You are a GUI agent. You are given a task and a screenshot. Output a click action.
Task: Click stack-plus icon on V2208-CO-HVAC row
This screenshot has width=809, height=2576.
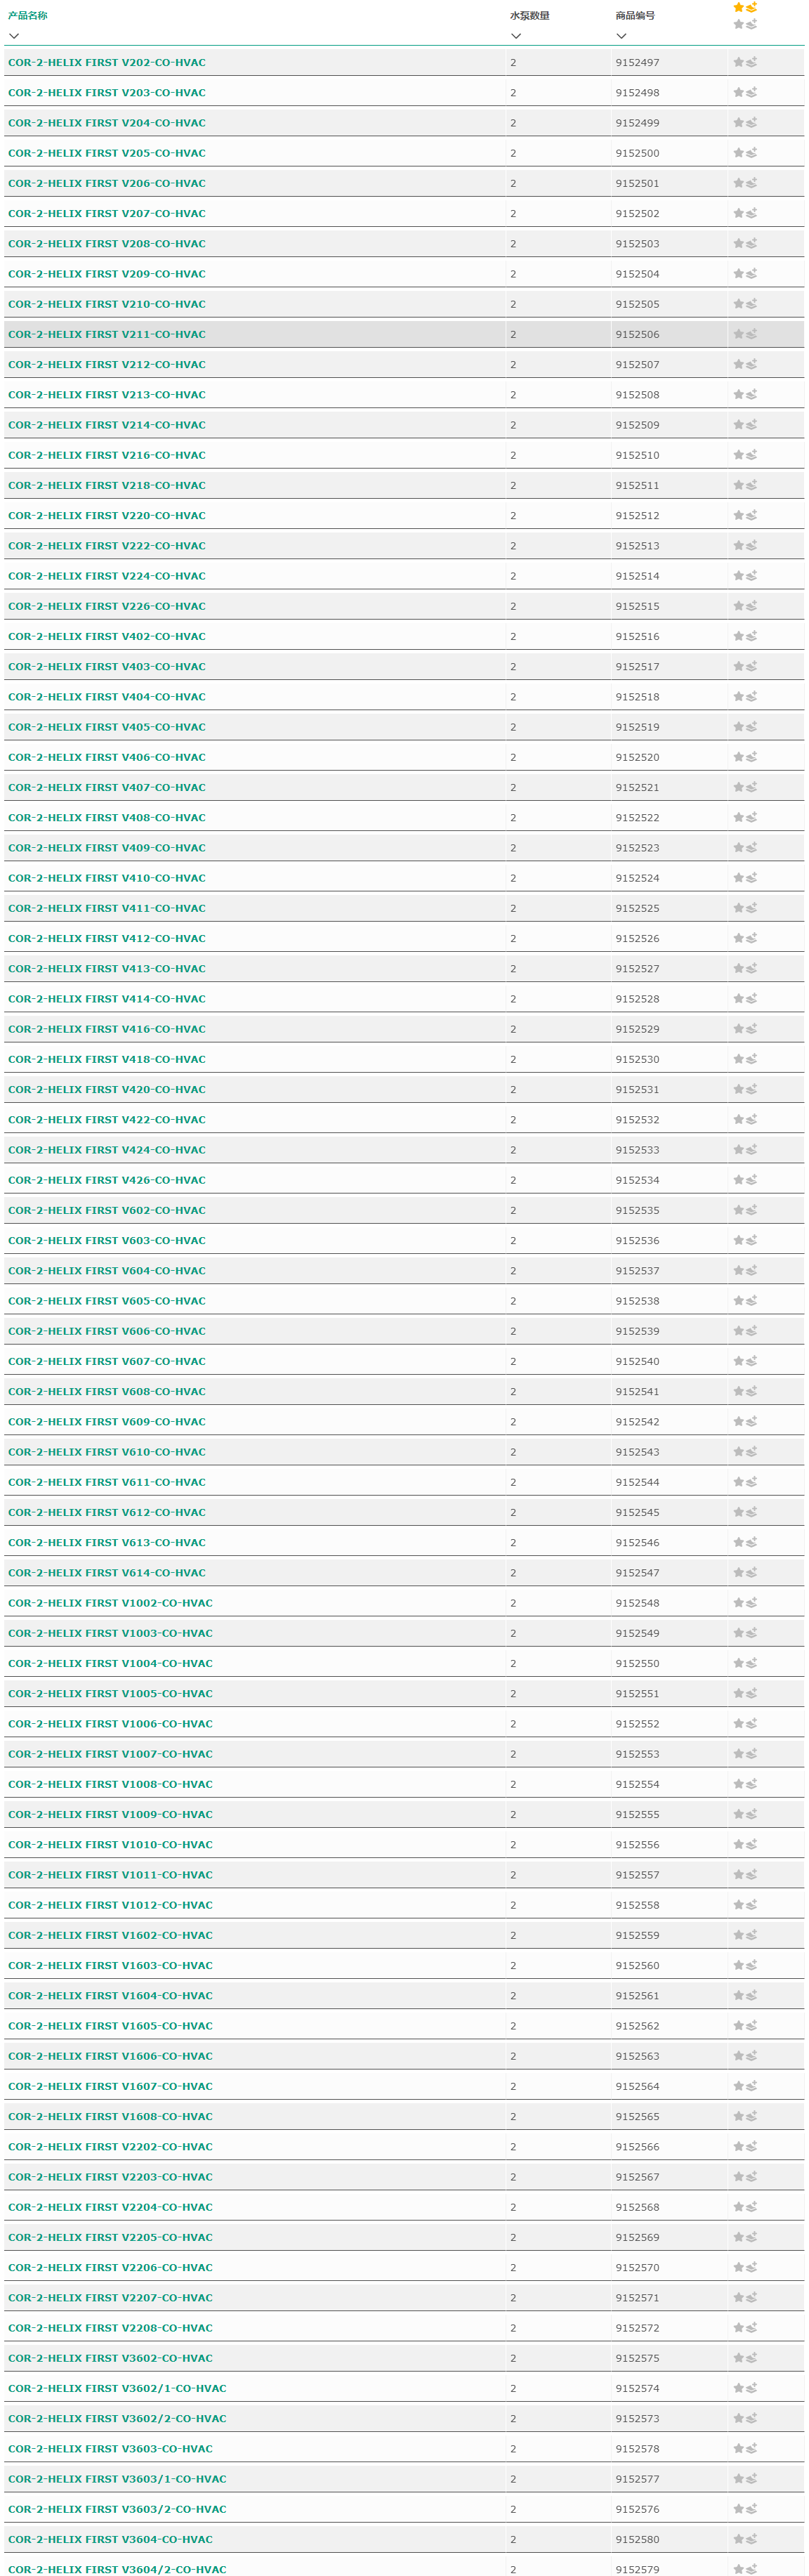(x=752, y=2328)
